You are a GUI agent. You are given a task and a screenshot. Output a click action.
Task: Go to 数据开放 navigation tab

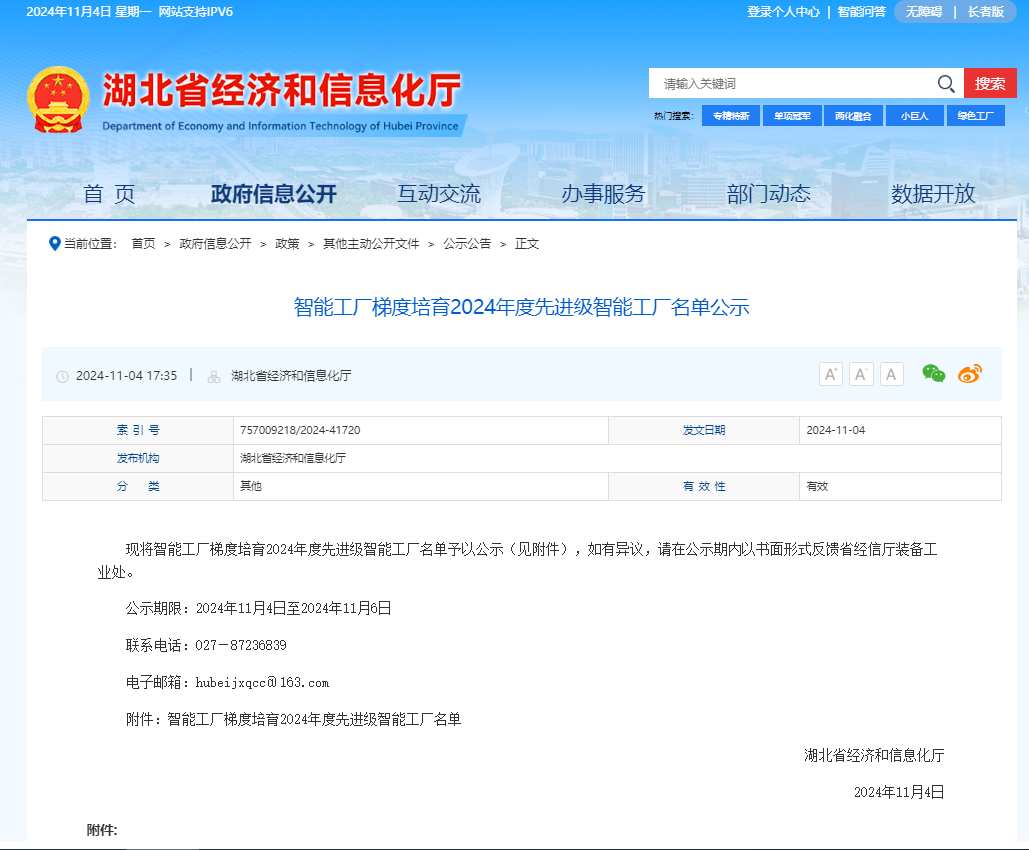(x=933, y=194)
